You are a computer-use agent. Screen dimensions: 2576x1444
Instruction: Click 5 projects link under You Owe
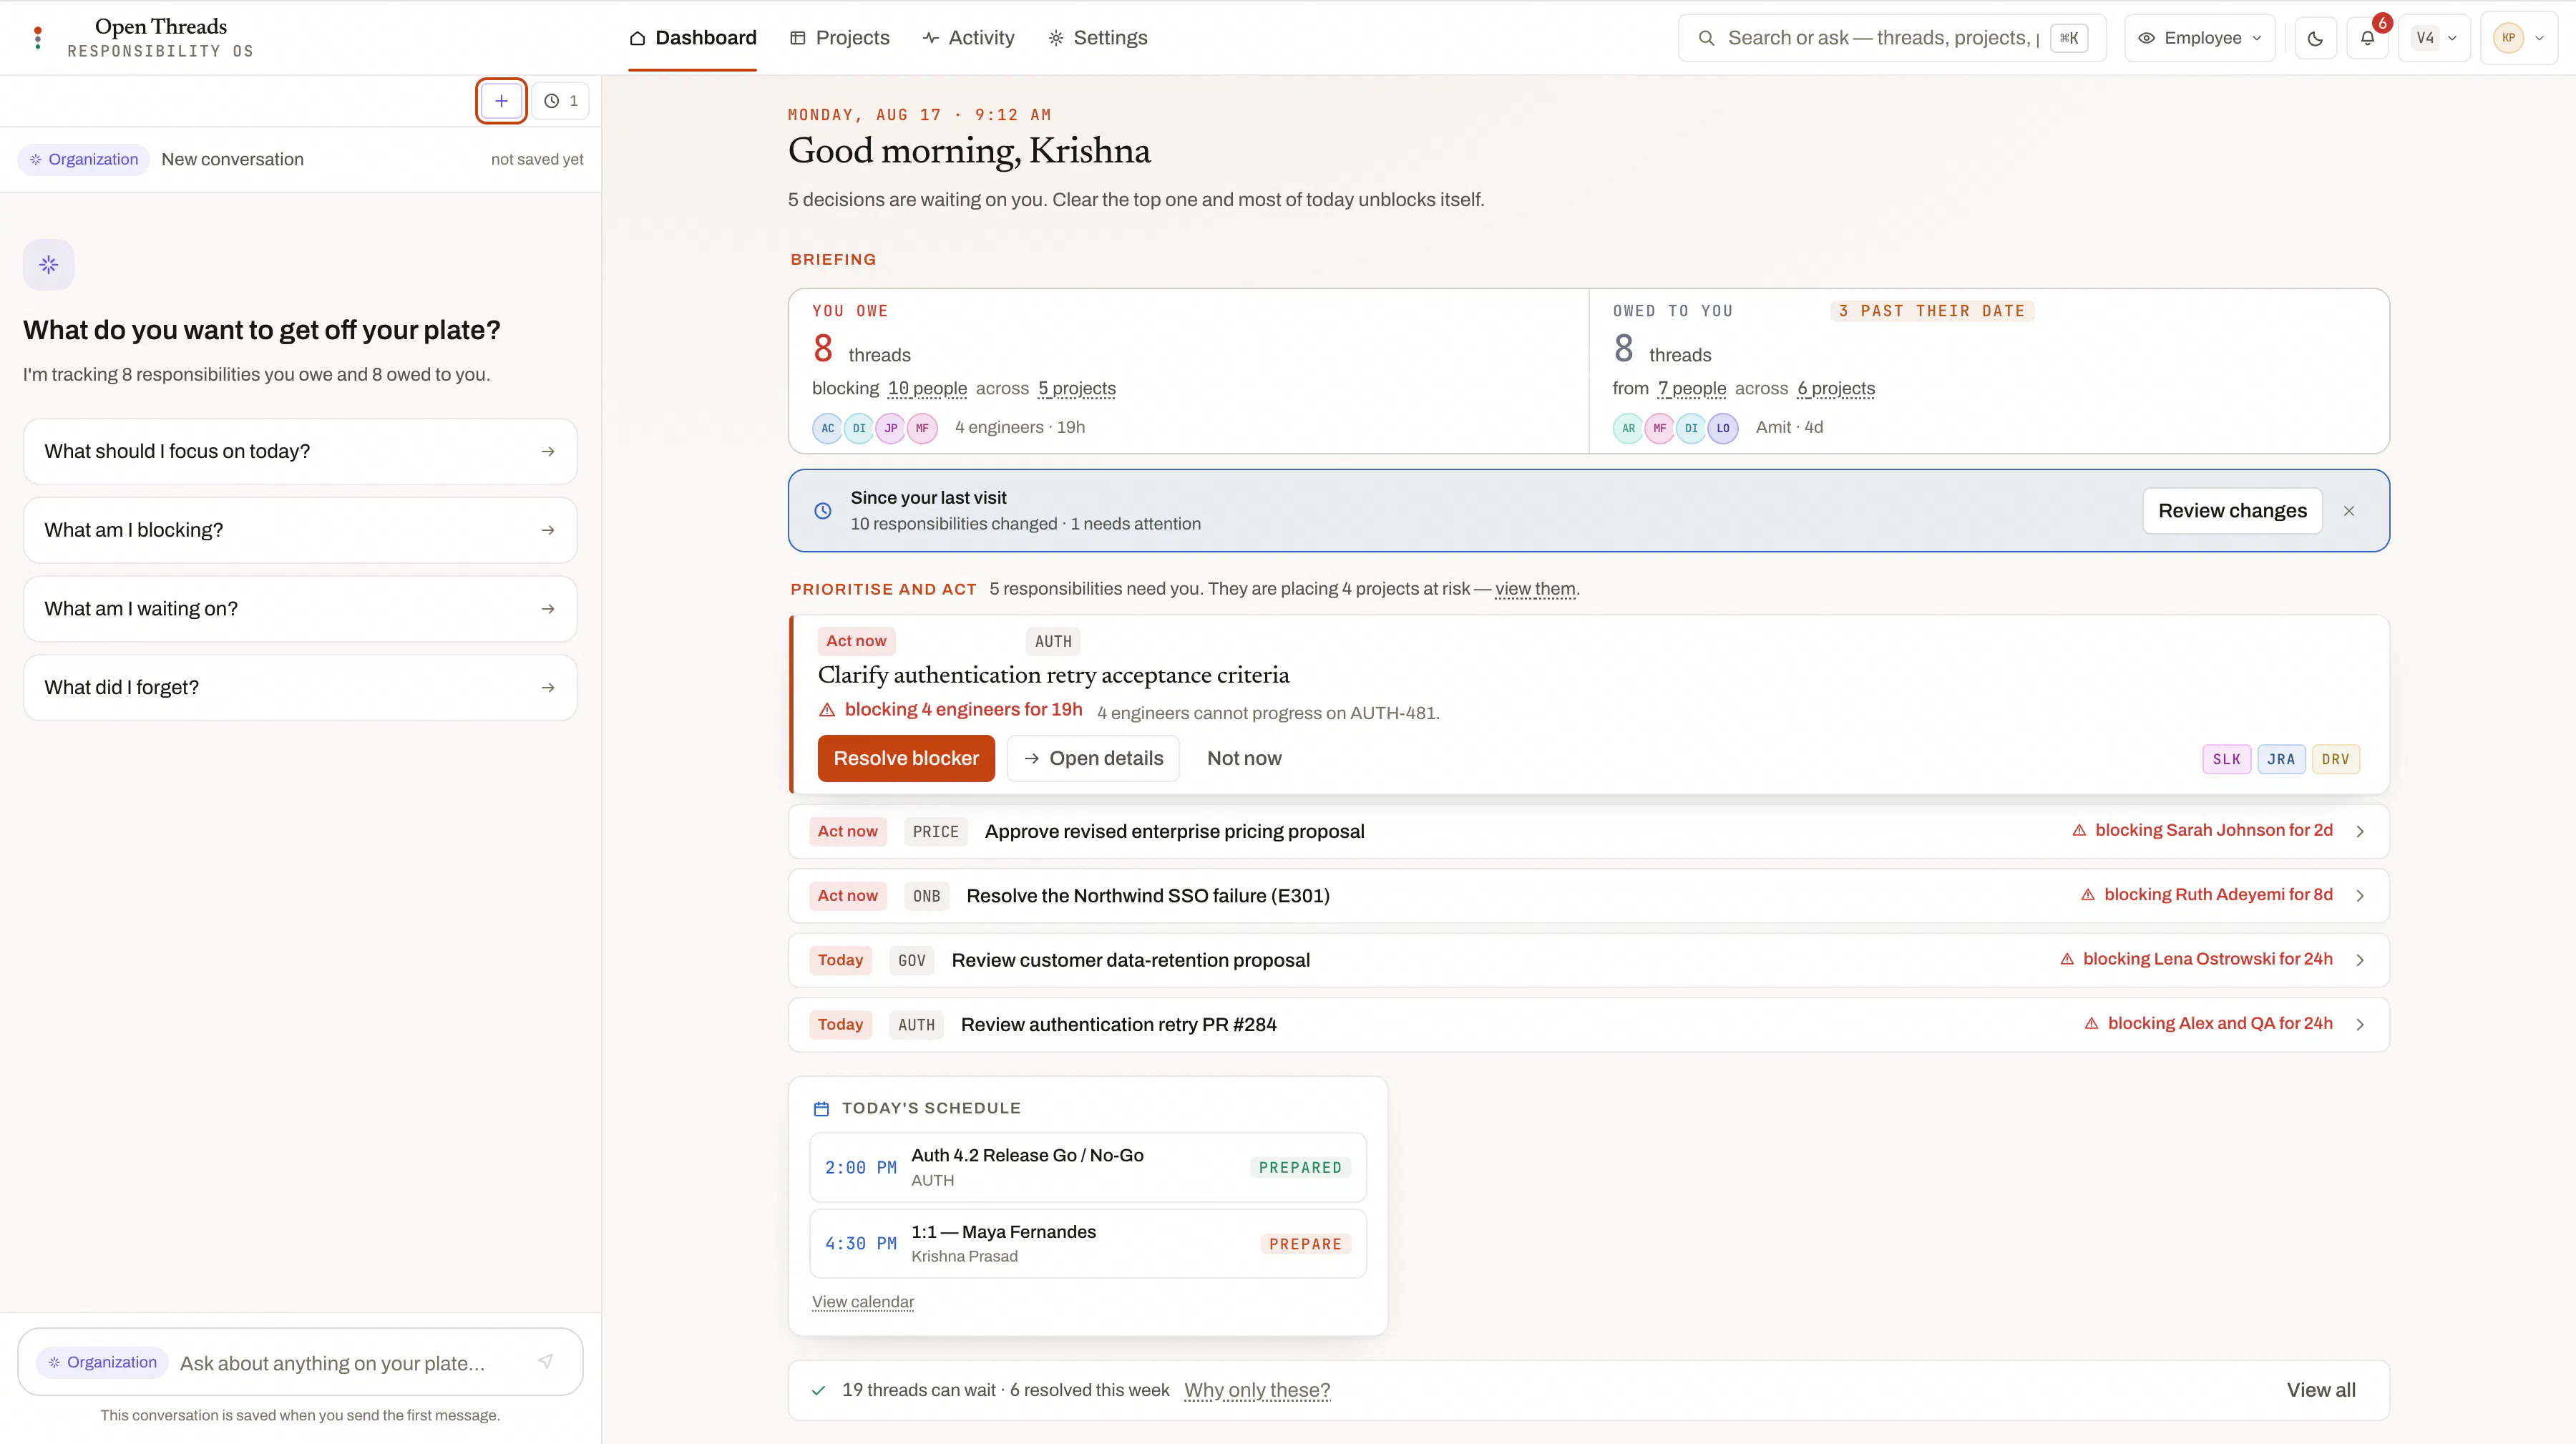(x=1076, y=389)
